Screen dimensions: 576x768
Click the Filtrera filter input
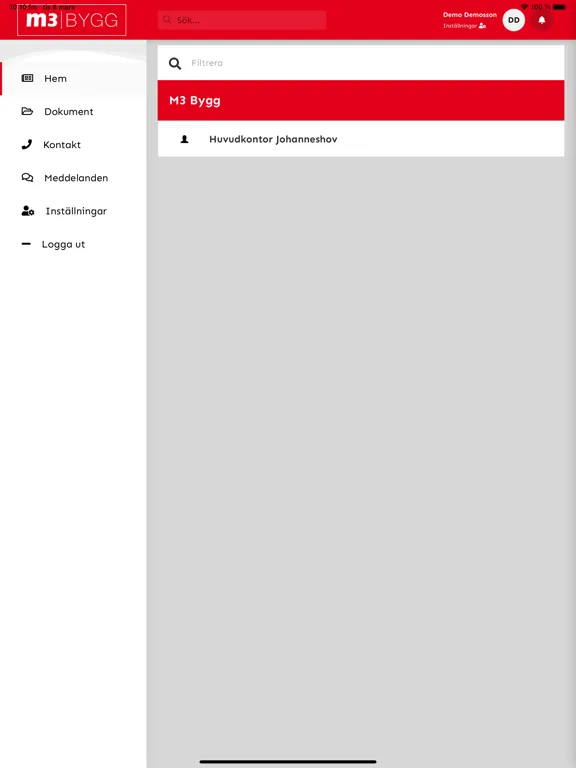coord(361,63)
